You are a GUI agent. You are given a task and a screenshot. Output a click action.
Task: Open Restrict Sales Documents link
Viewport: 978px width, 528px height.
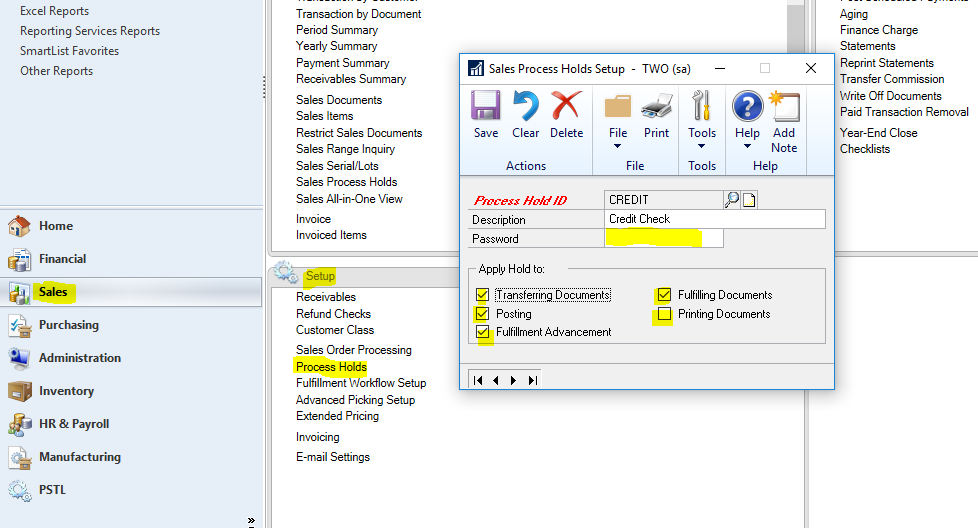(359, 133)
